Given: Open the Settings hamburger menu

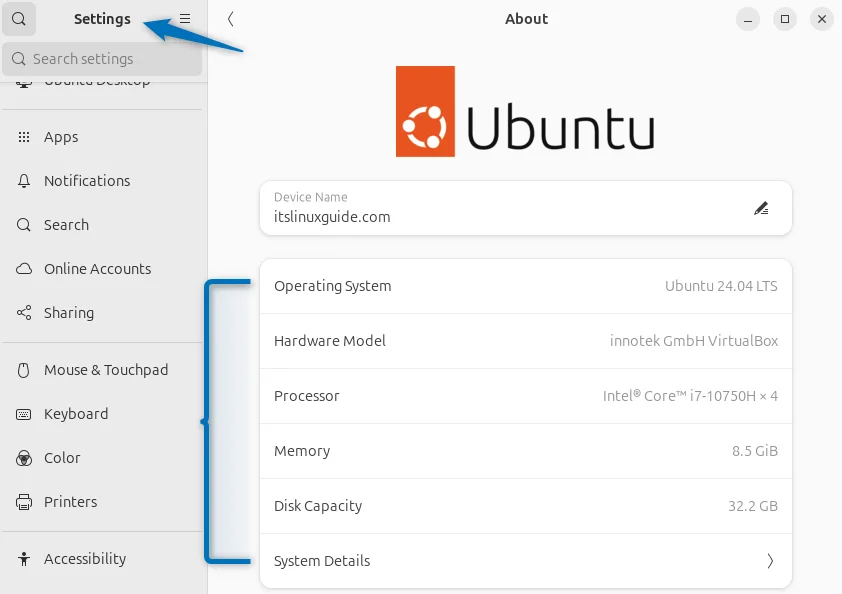Looking at the screenshot, I should 185,19.
